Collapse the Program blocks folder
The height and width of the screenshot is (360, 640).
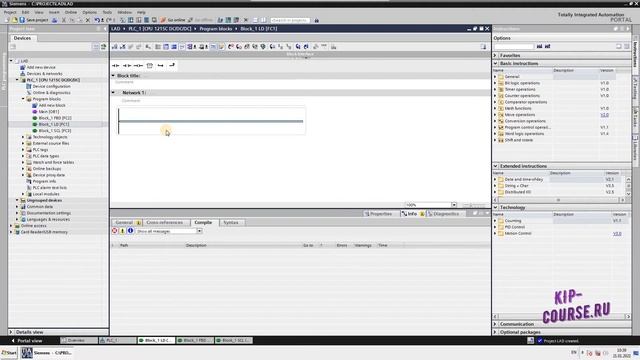click(23, 99)
